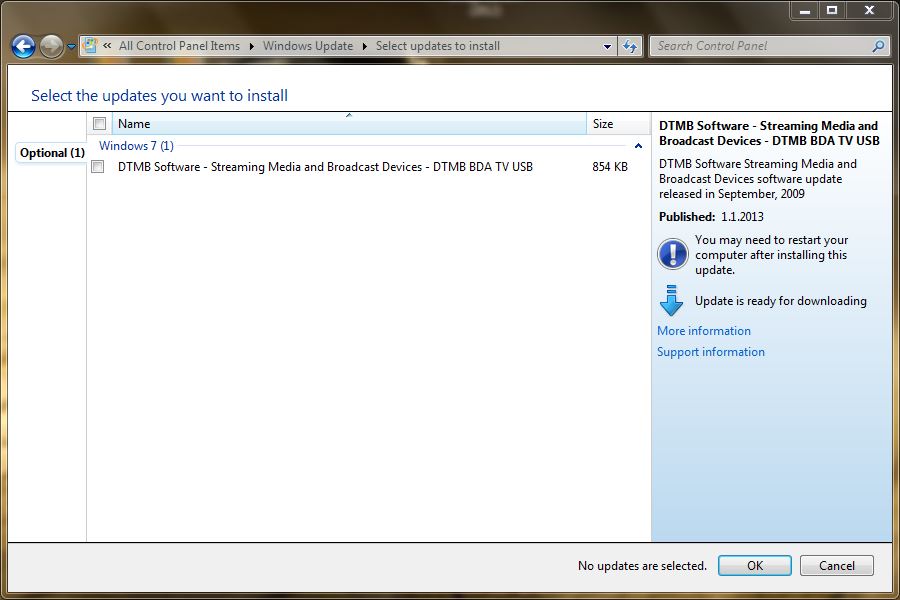Check the select-all checkbox in header
Screen dimensions: 900x600
tap(99, 123)
